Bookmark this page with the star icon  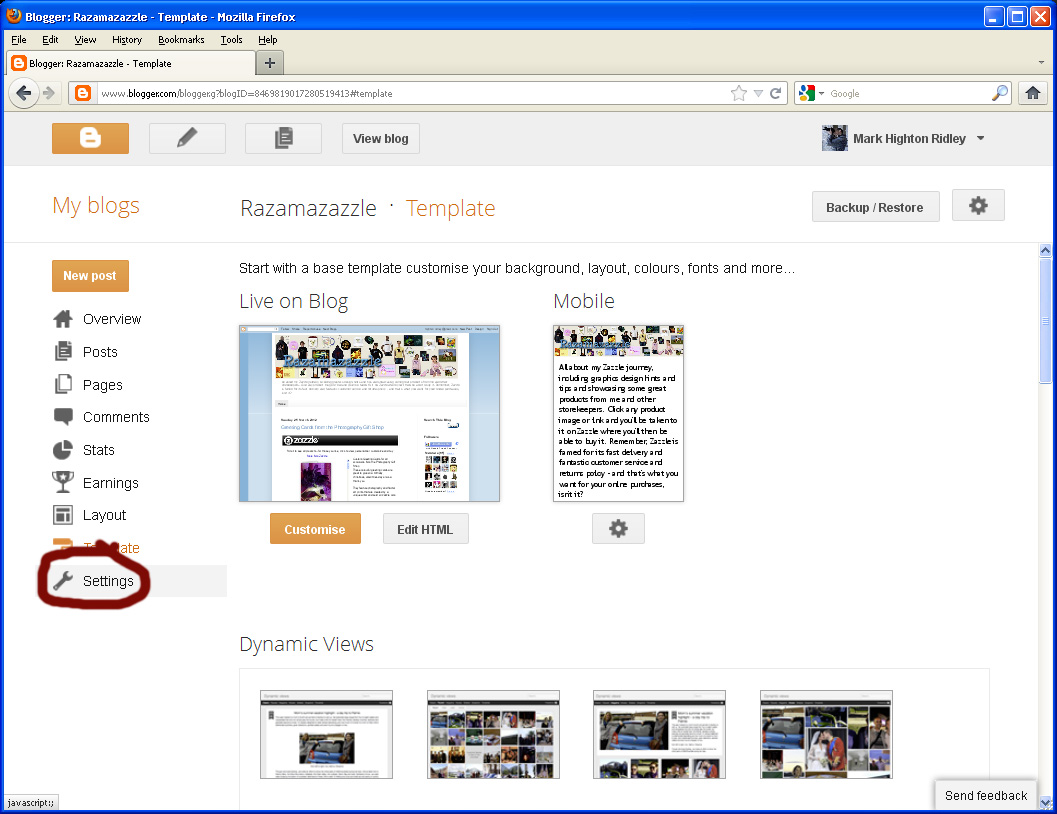coord(739,93)
